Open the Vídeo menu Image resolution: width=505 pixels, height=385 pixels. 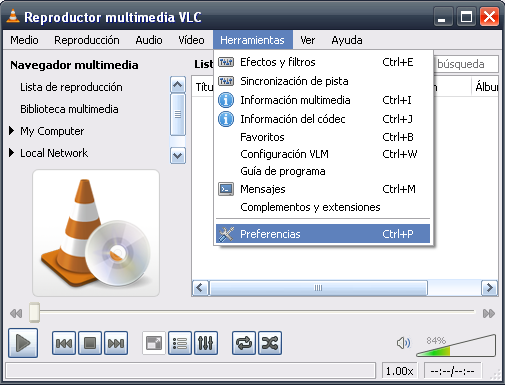[x=191, y=40]
